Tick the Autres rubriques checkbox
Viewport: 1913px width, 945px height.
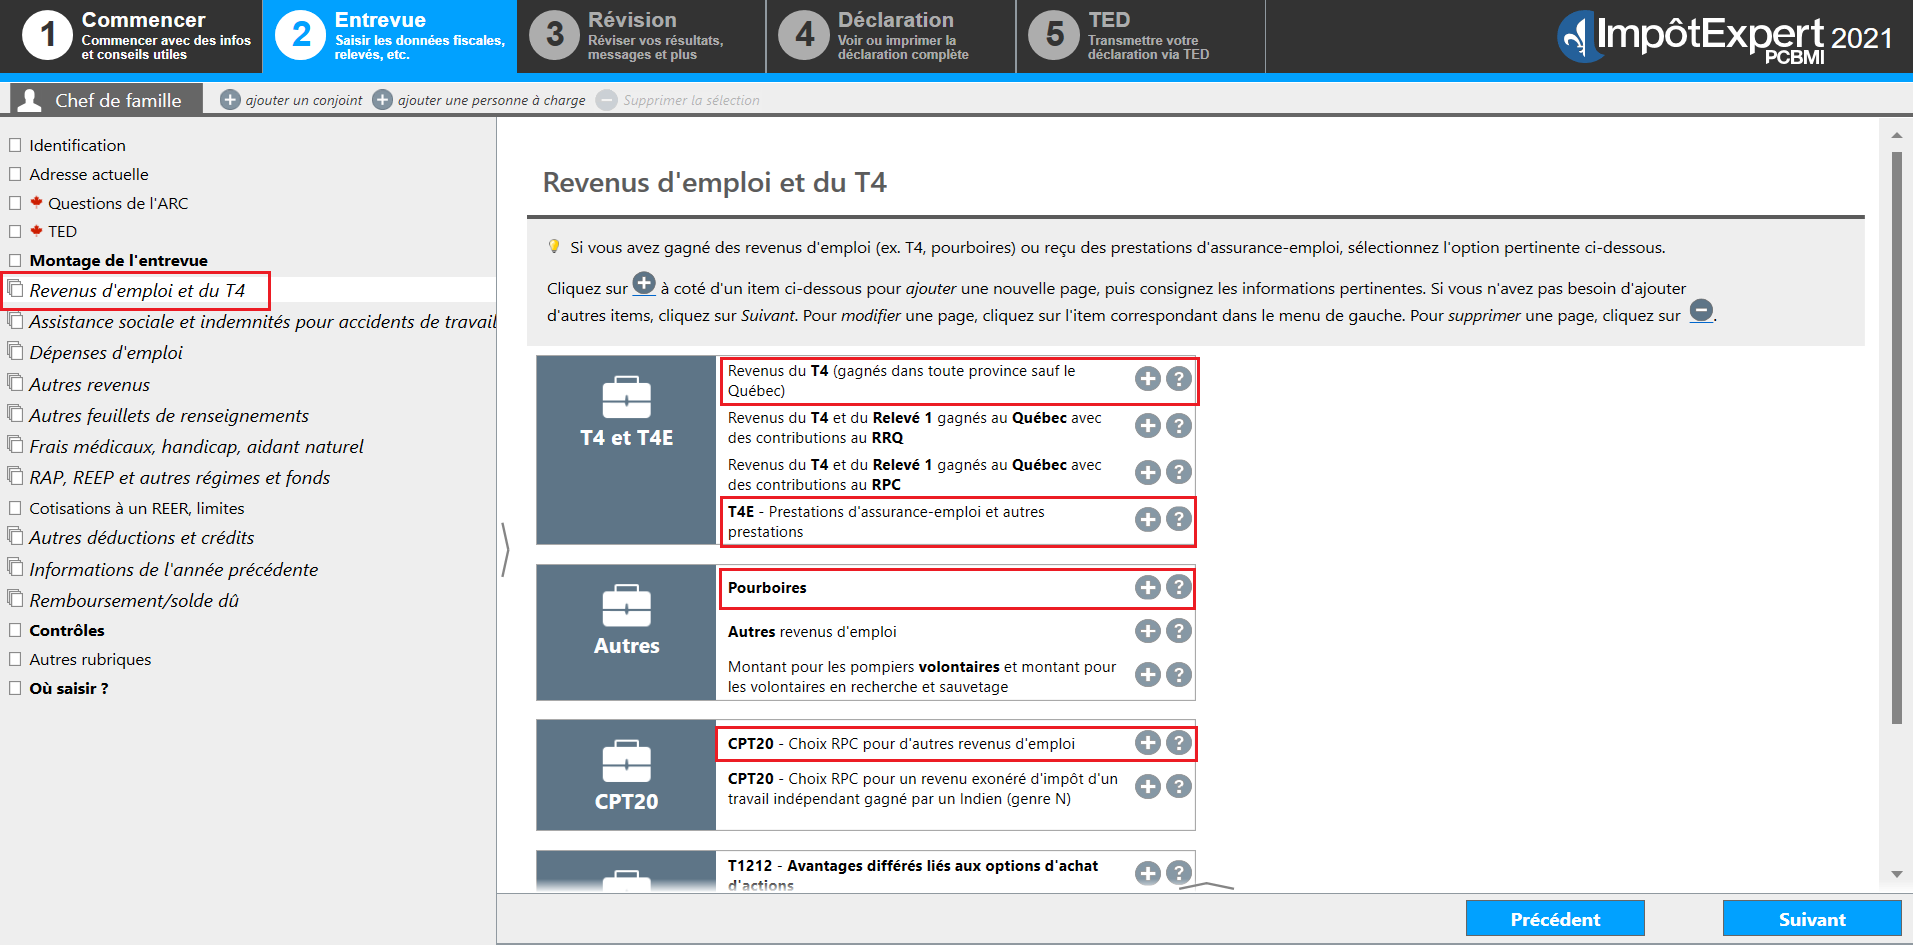point(15,659)
